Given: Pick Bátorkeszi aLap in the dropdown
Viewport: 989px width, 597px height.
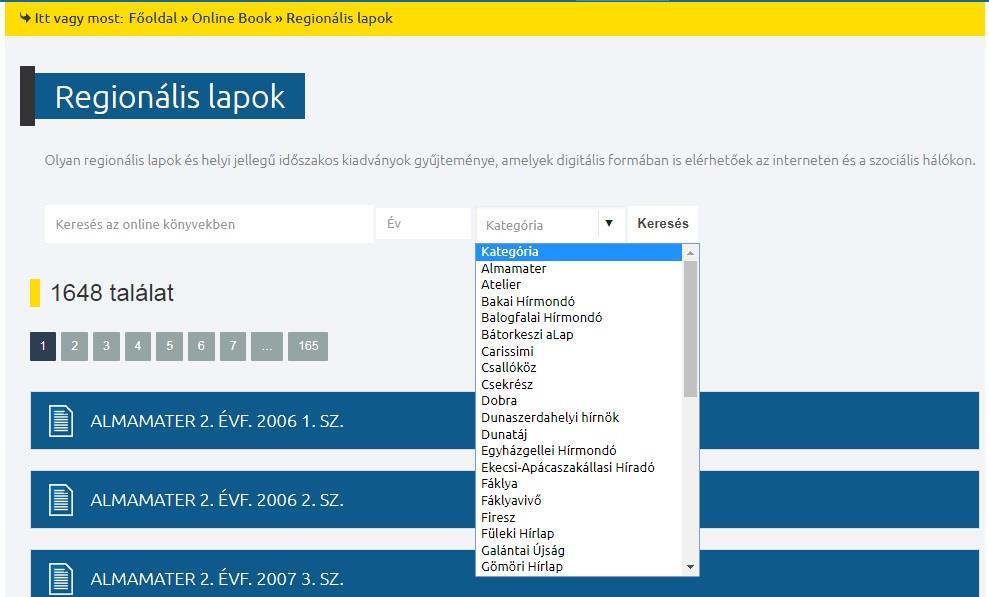Looking at the screenshot, I should [579, 335].
